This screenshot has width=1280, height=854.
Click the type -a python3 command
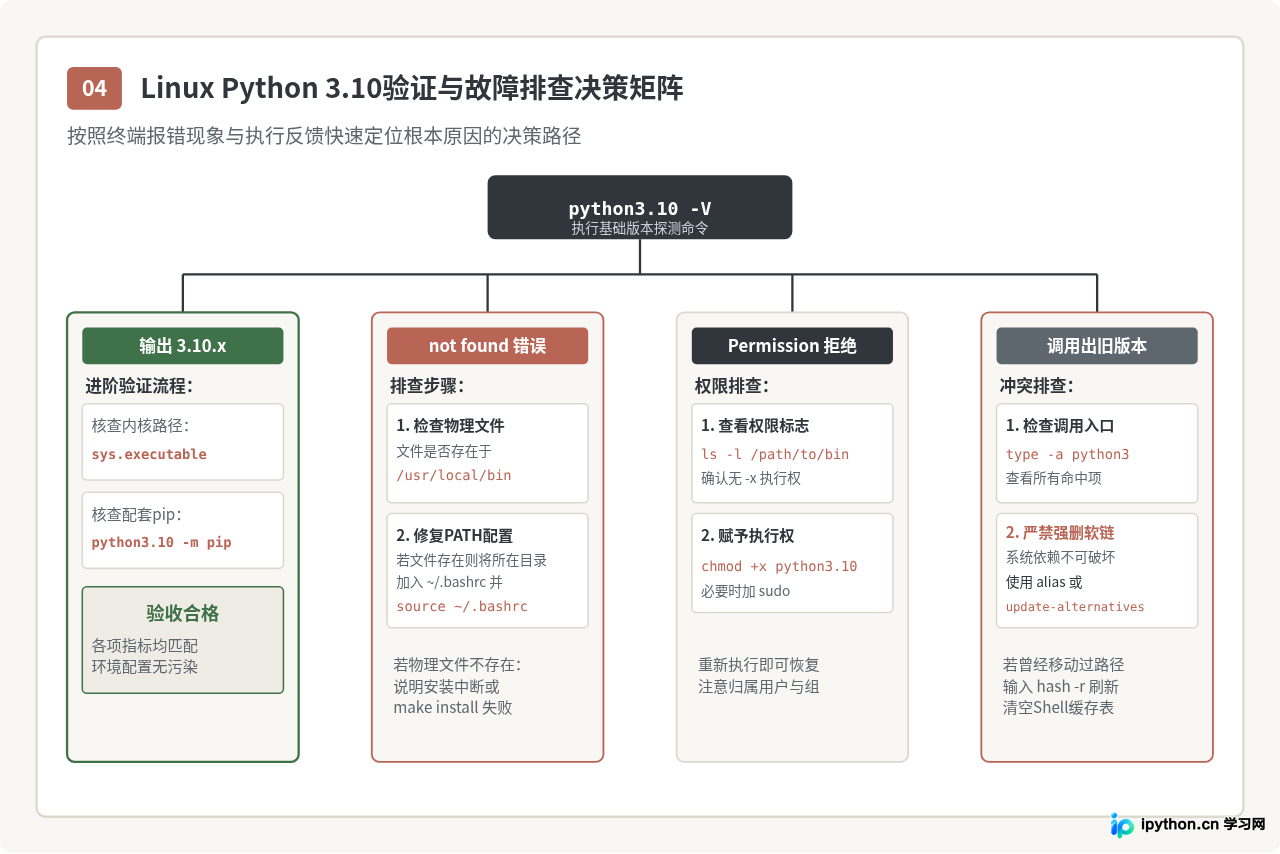[x=1067, y=454]
